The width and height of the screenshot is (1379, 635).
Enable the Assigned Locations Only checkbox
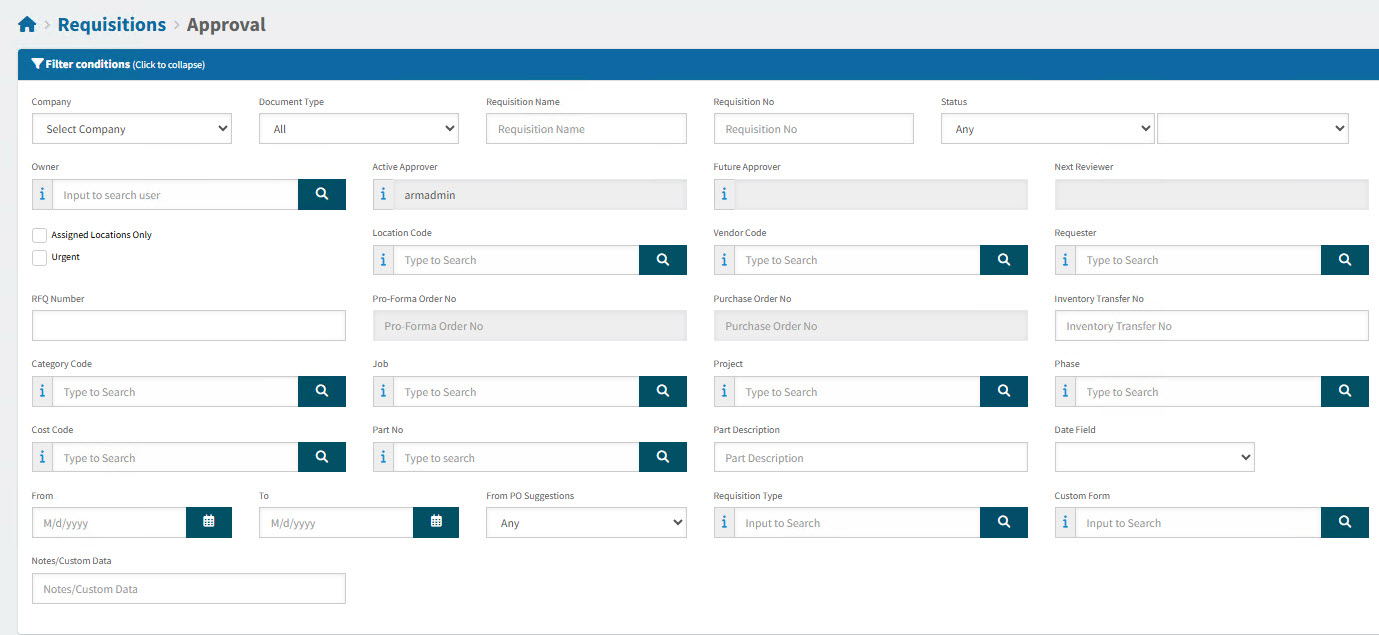click(x=39, y=234)
